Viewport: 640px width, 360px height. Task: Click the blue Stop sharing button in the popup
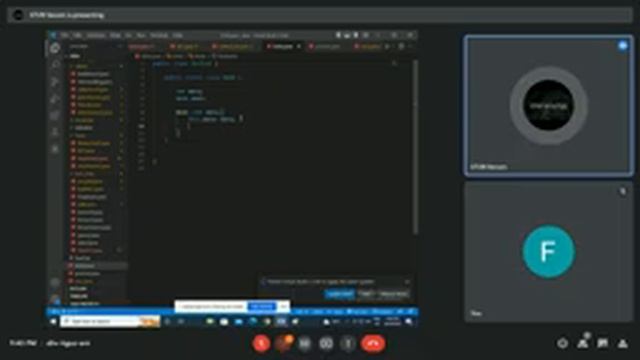(262, 307)
